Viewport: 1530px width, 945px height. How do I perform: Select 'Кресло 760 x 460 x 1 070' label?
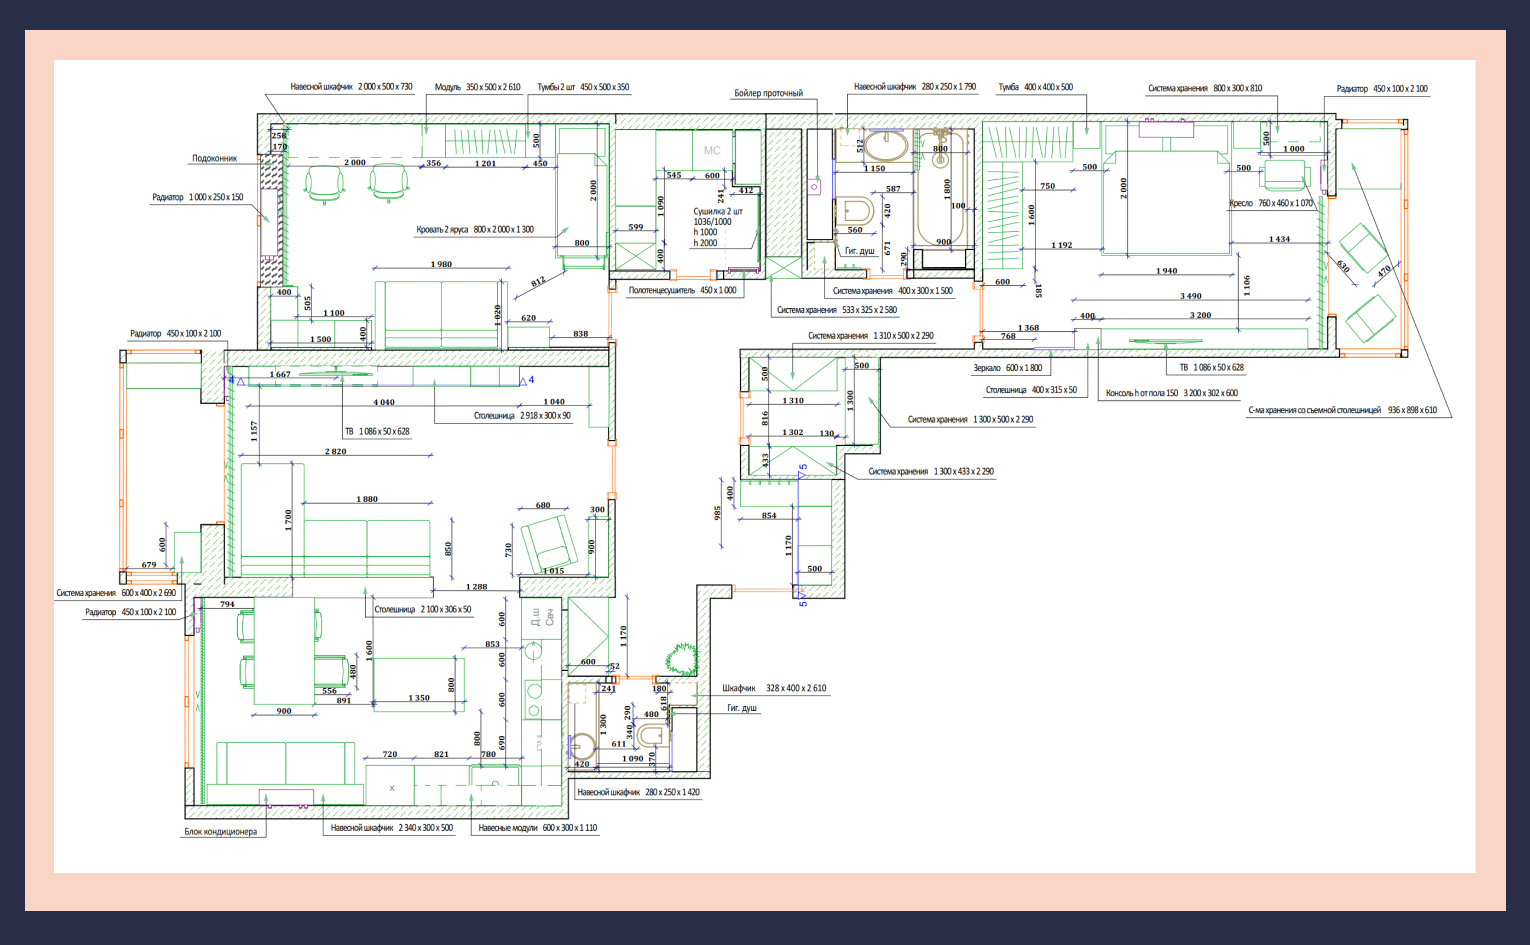[x=1270, y=203]
